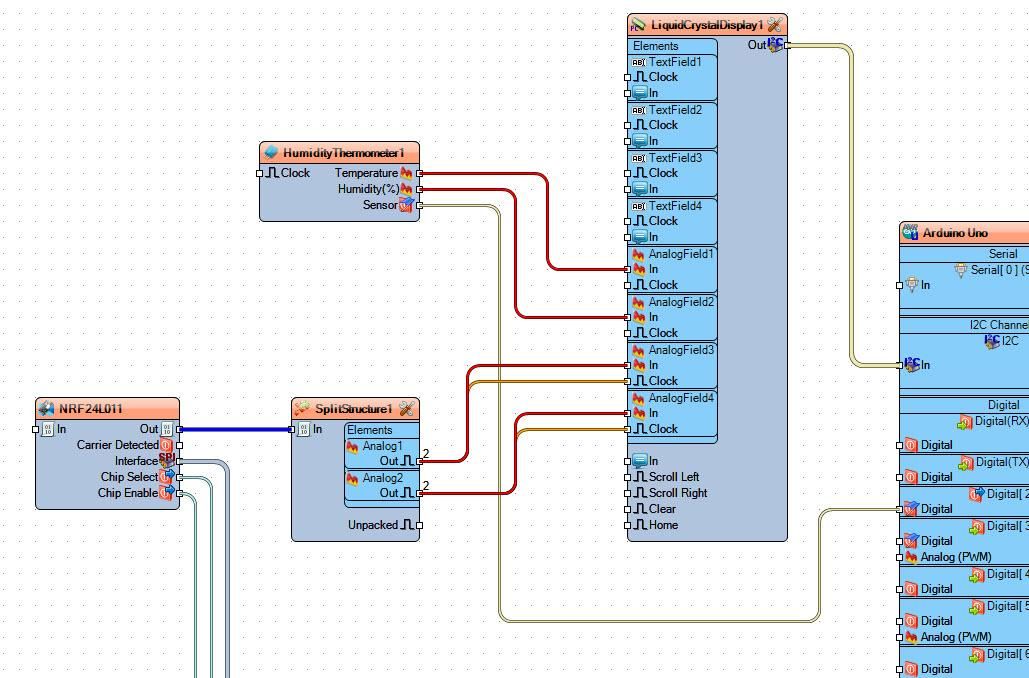Viewport: 1029px width, 678px height.
Task: Click the Unpacked output pin of SplitStructure1
Action: (419, 525)
